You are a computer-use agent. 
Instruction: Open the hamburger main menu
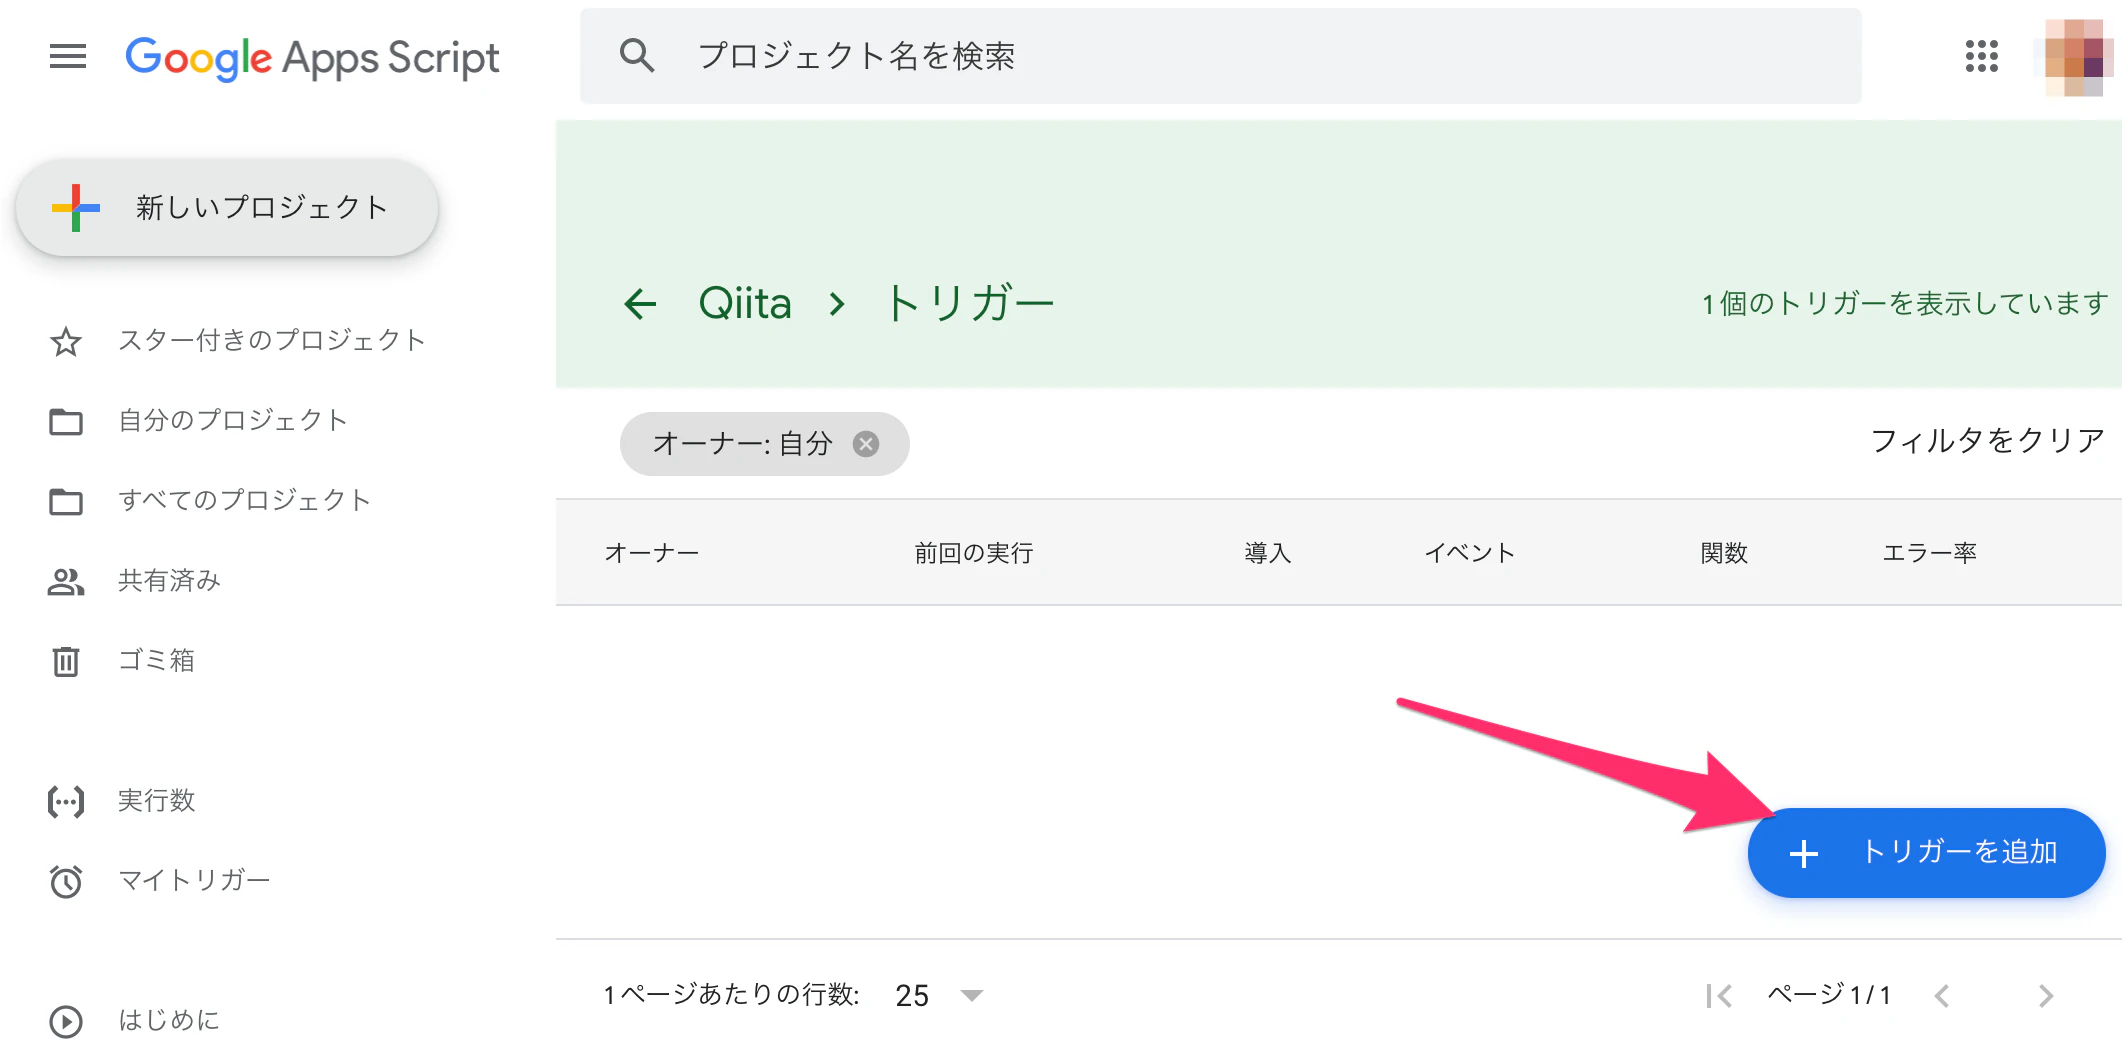pos(68,57)
